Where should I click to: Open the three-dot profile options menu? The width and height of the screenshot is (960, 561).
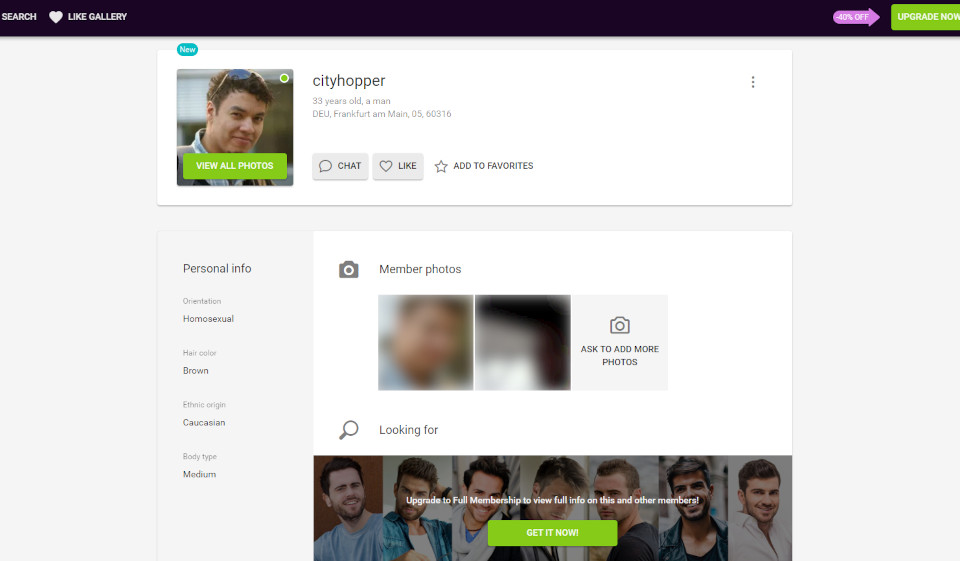point(753,82)
